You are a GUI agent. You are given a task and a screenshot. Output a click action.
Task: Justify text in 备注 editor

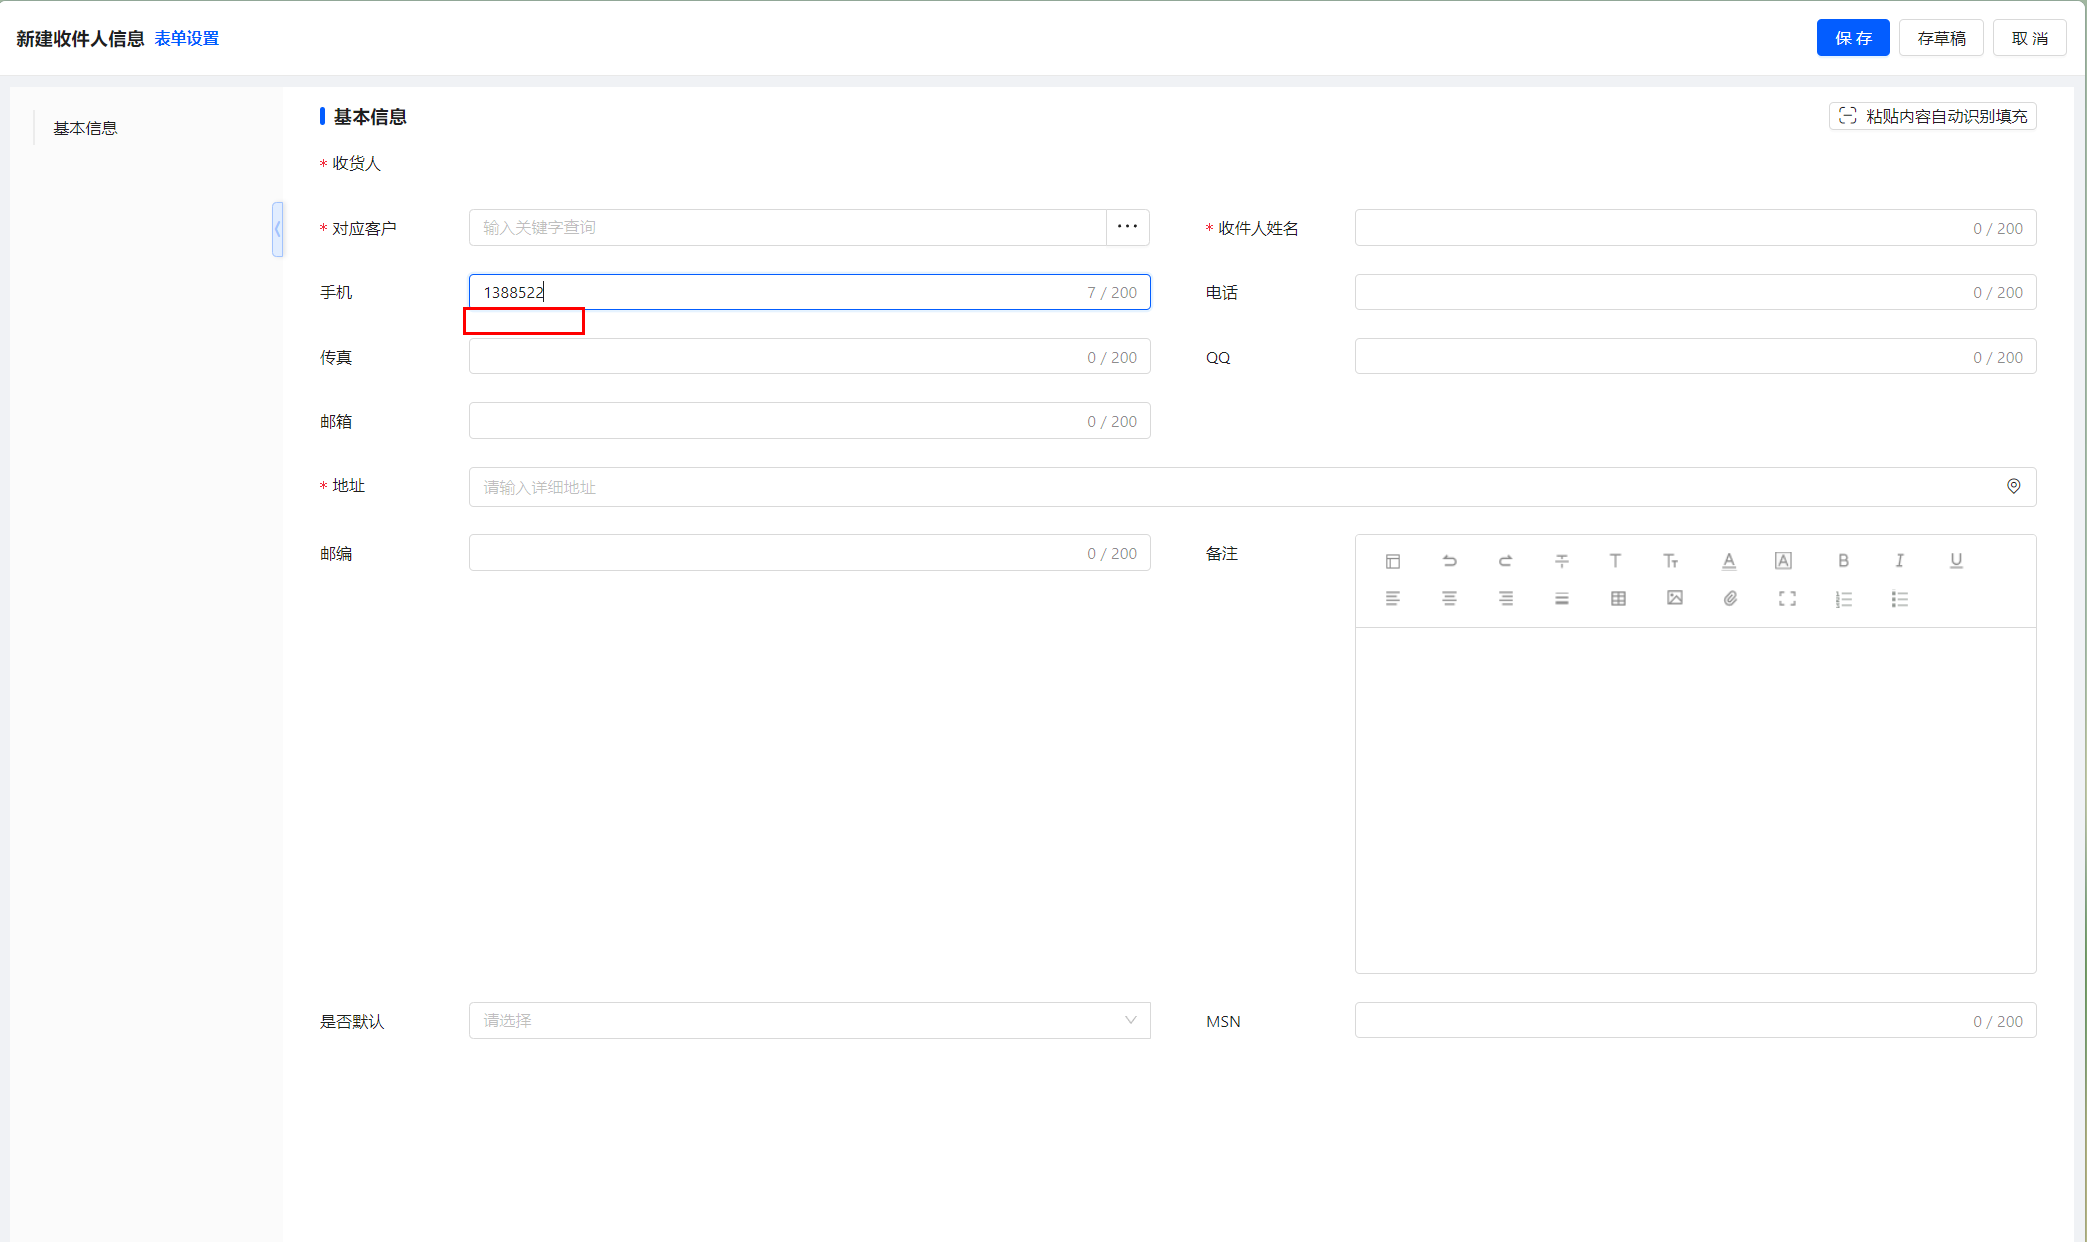pyautogui.click(x=1562, y=599)
